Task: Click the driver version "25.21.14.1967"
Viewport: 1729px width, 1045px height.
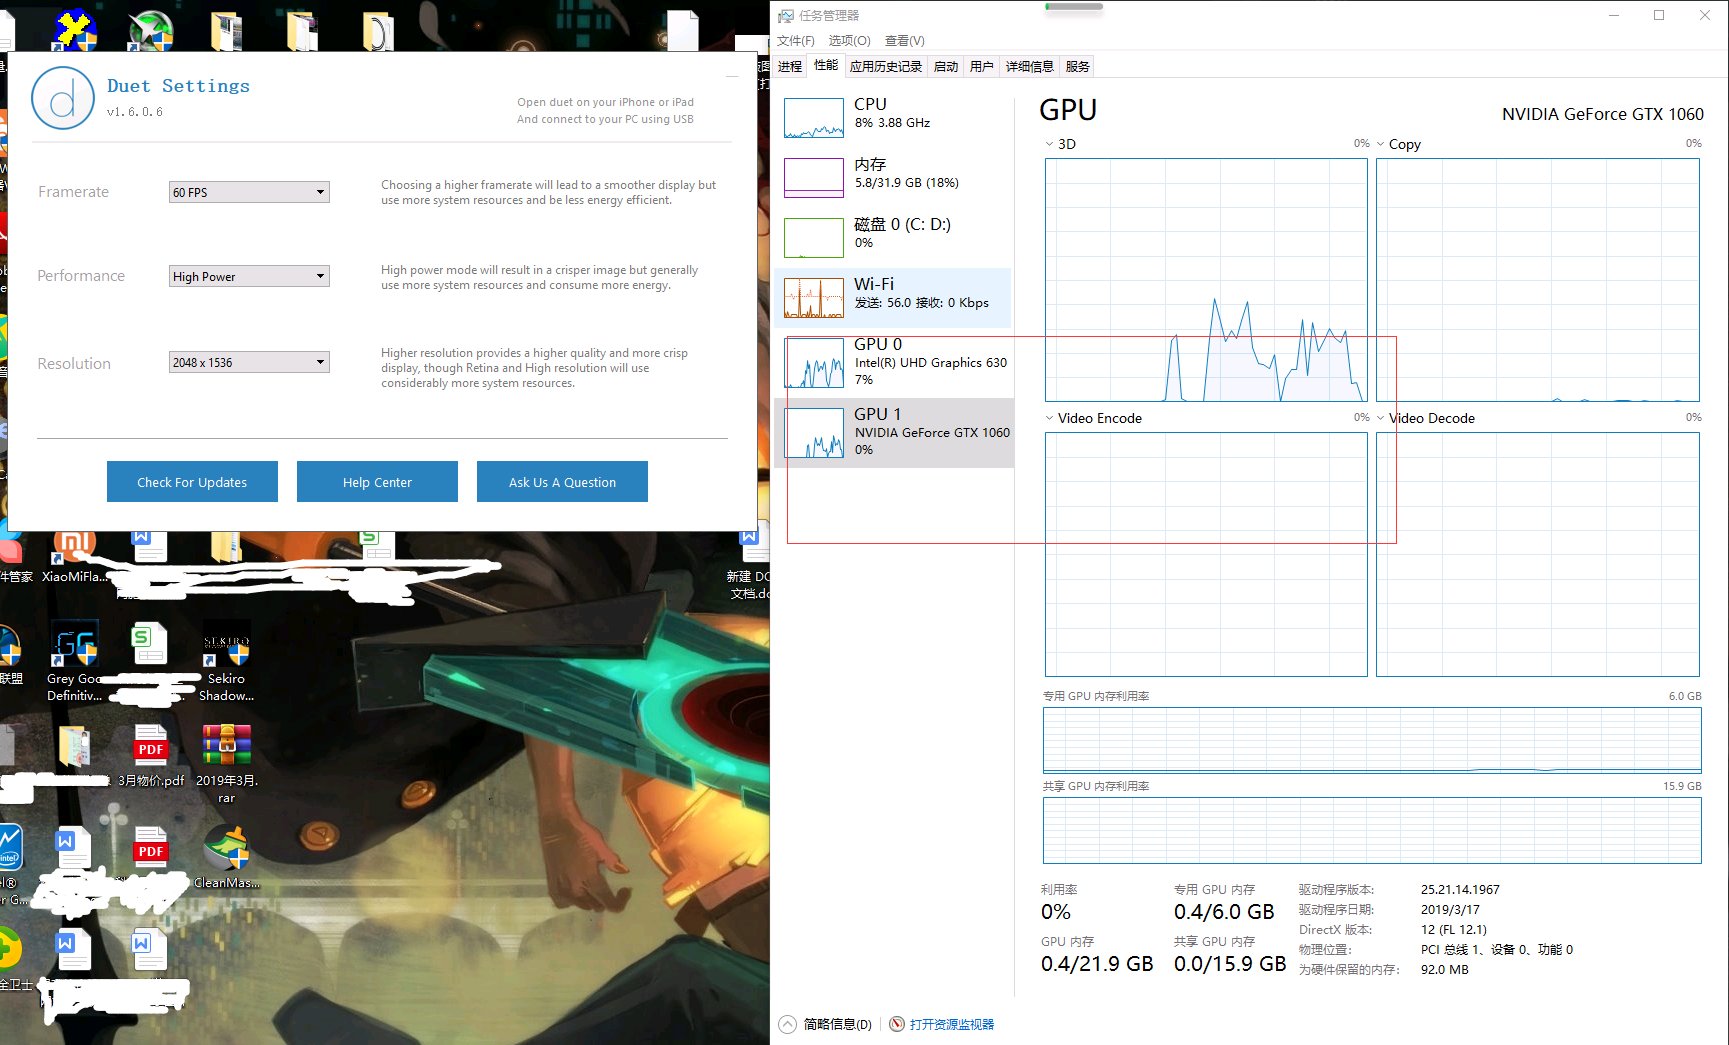Action: 1460,889
